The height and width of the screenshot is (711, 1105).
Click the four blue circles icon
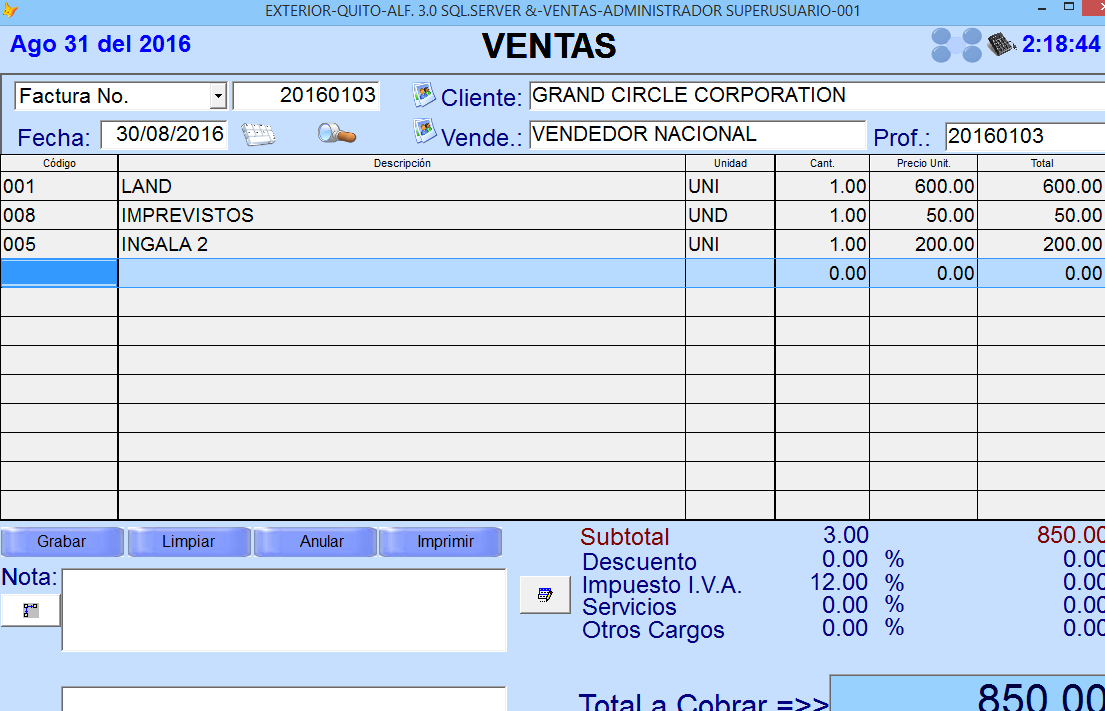[957, 45]
